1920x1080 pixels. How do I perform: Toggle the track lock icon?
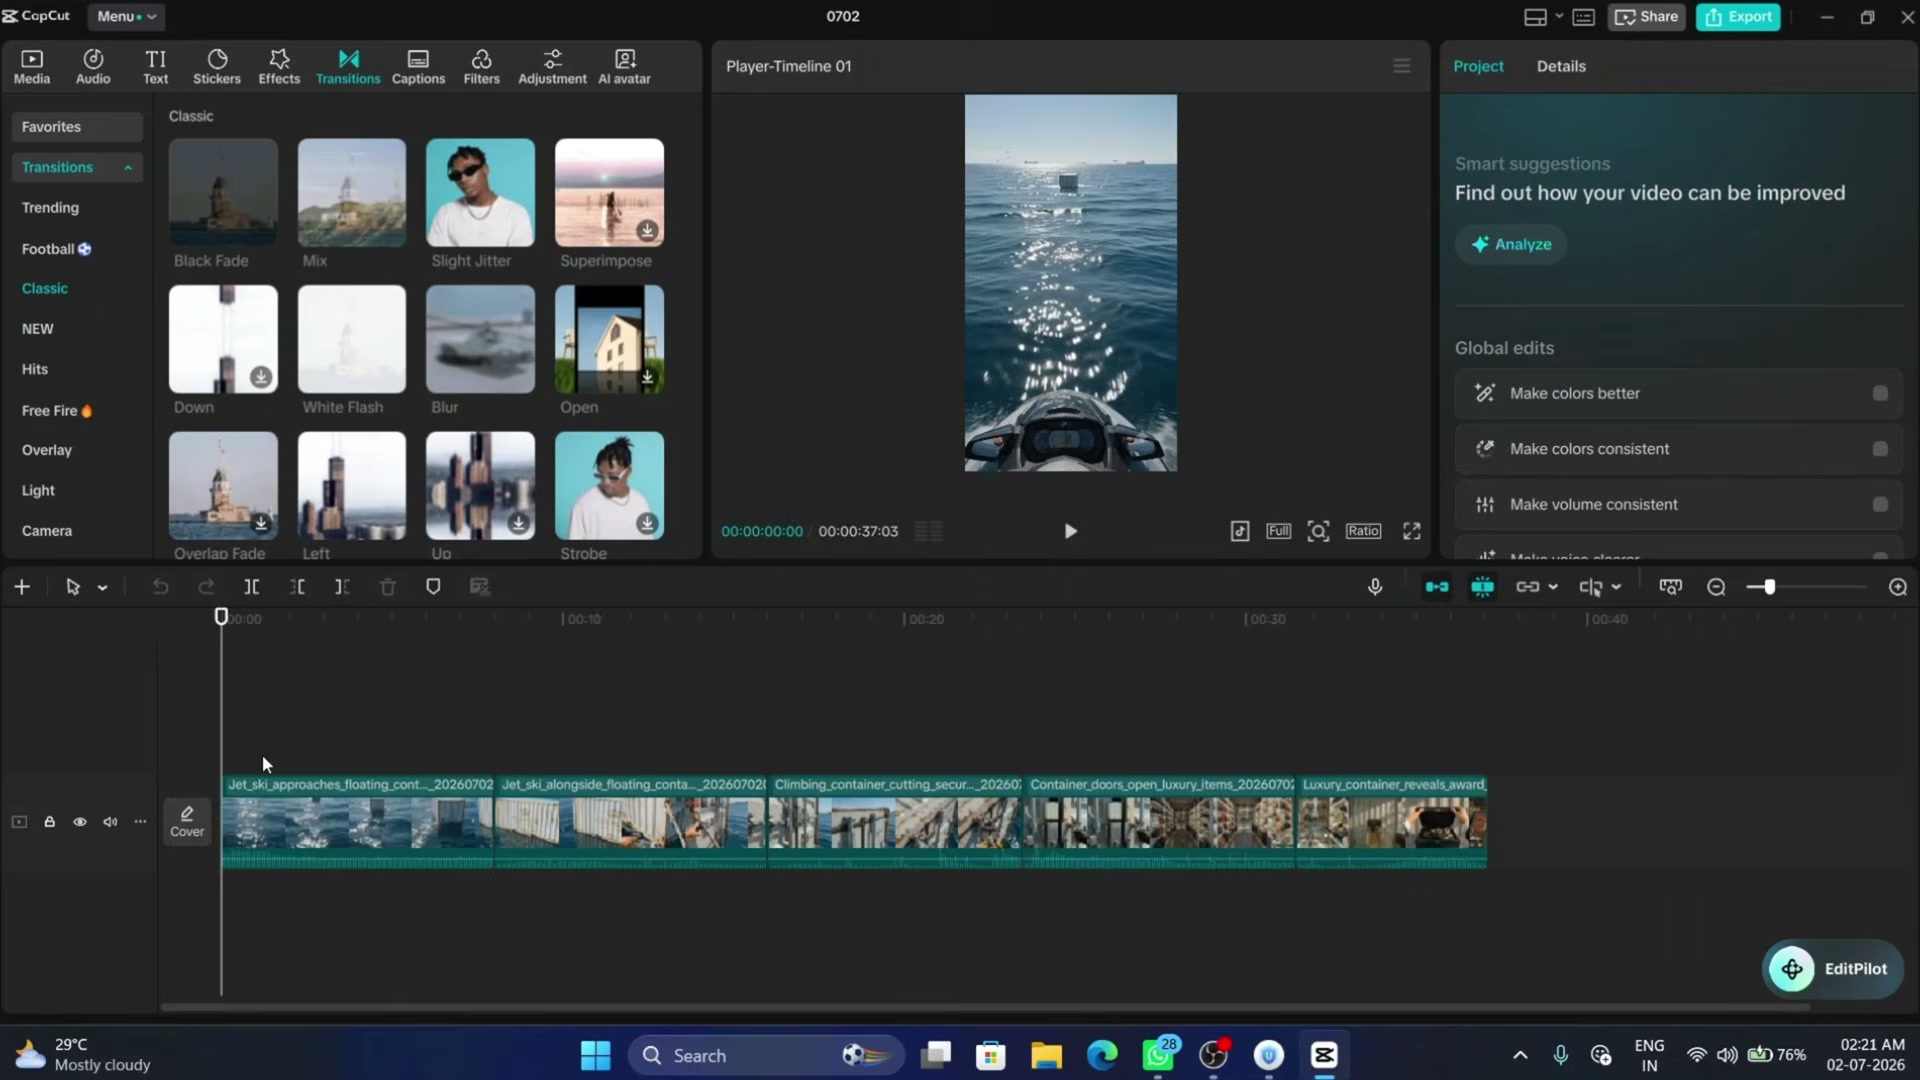click(x=49, y=822)
